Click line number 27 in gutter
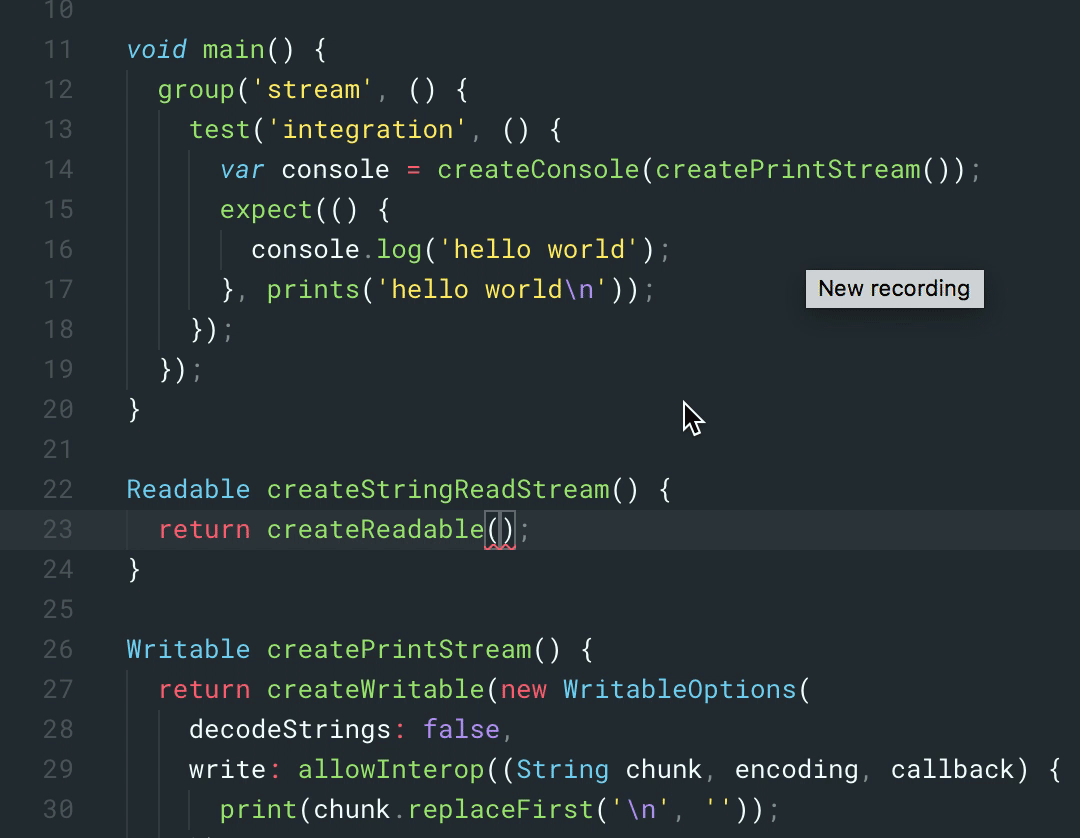The width and height of the screenshot is (1080, 838). (58, 689)
